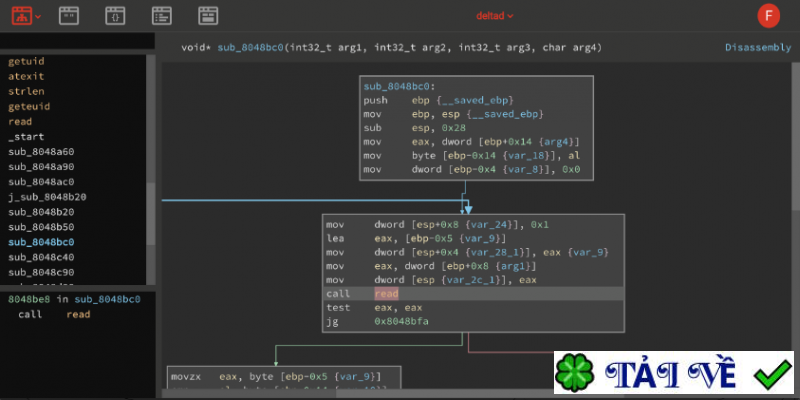Open the strings view icon with quotes

click(69, 15)
